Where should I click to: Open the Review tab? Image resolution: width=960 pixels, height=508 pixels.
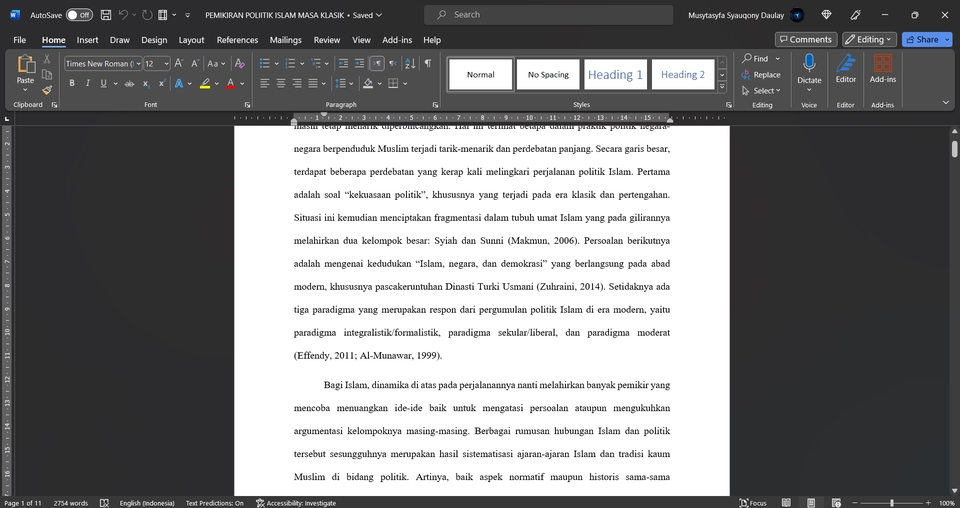pyautogui.click(x=326, y=40)
